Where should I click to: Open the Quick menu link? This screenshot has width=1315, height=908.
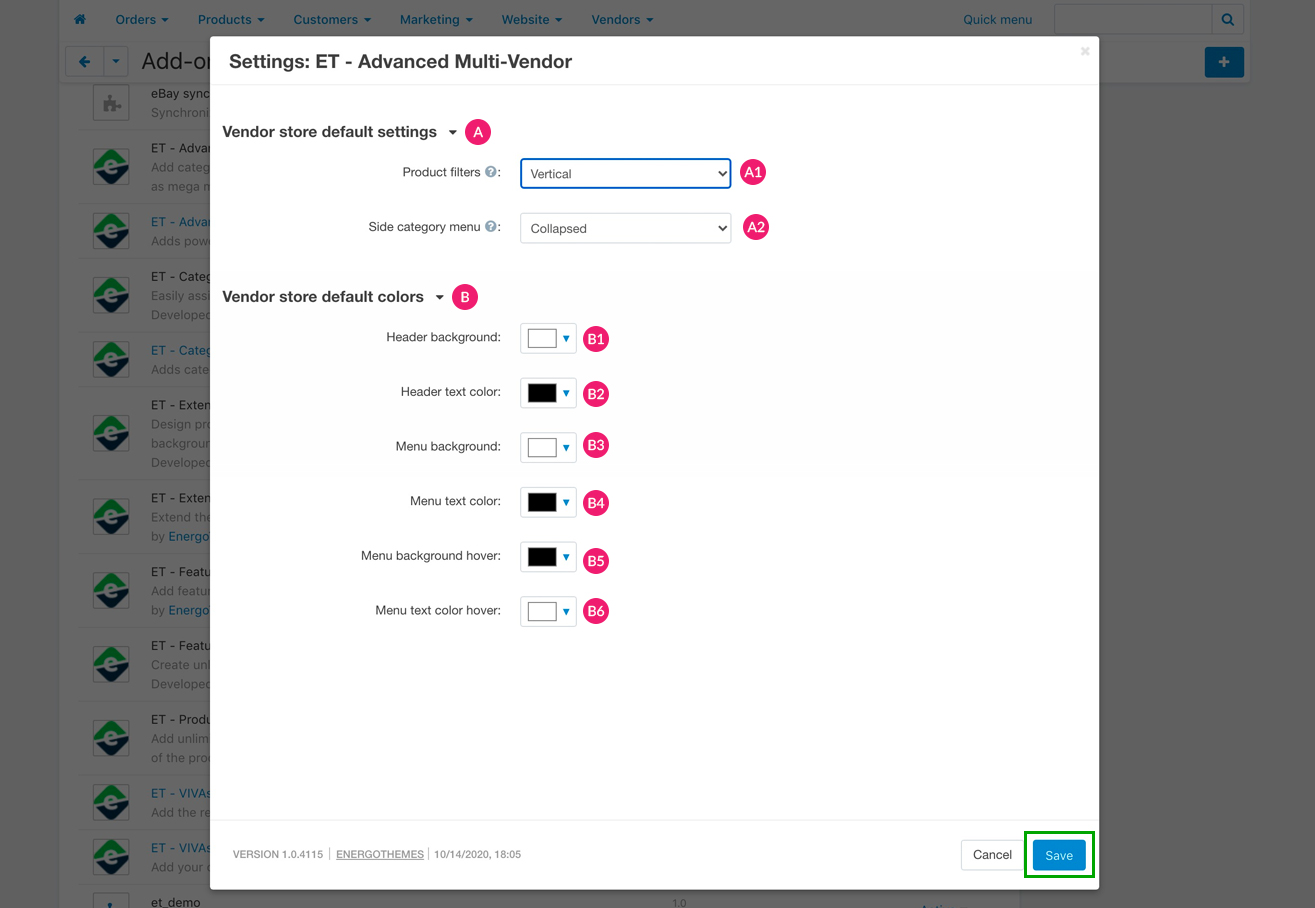pos(998,19)
